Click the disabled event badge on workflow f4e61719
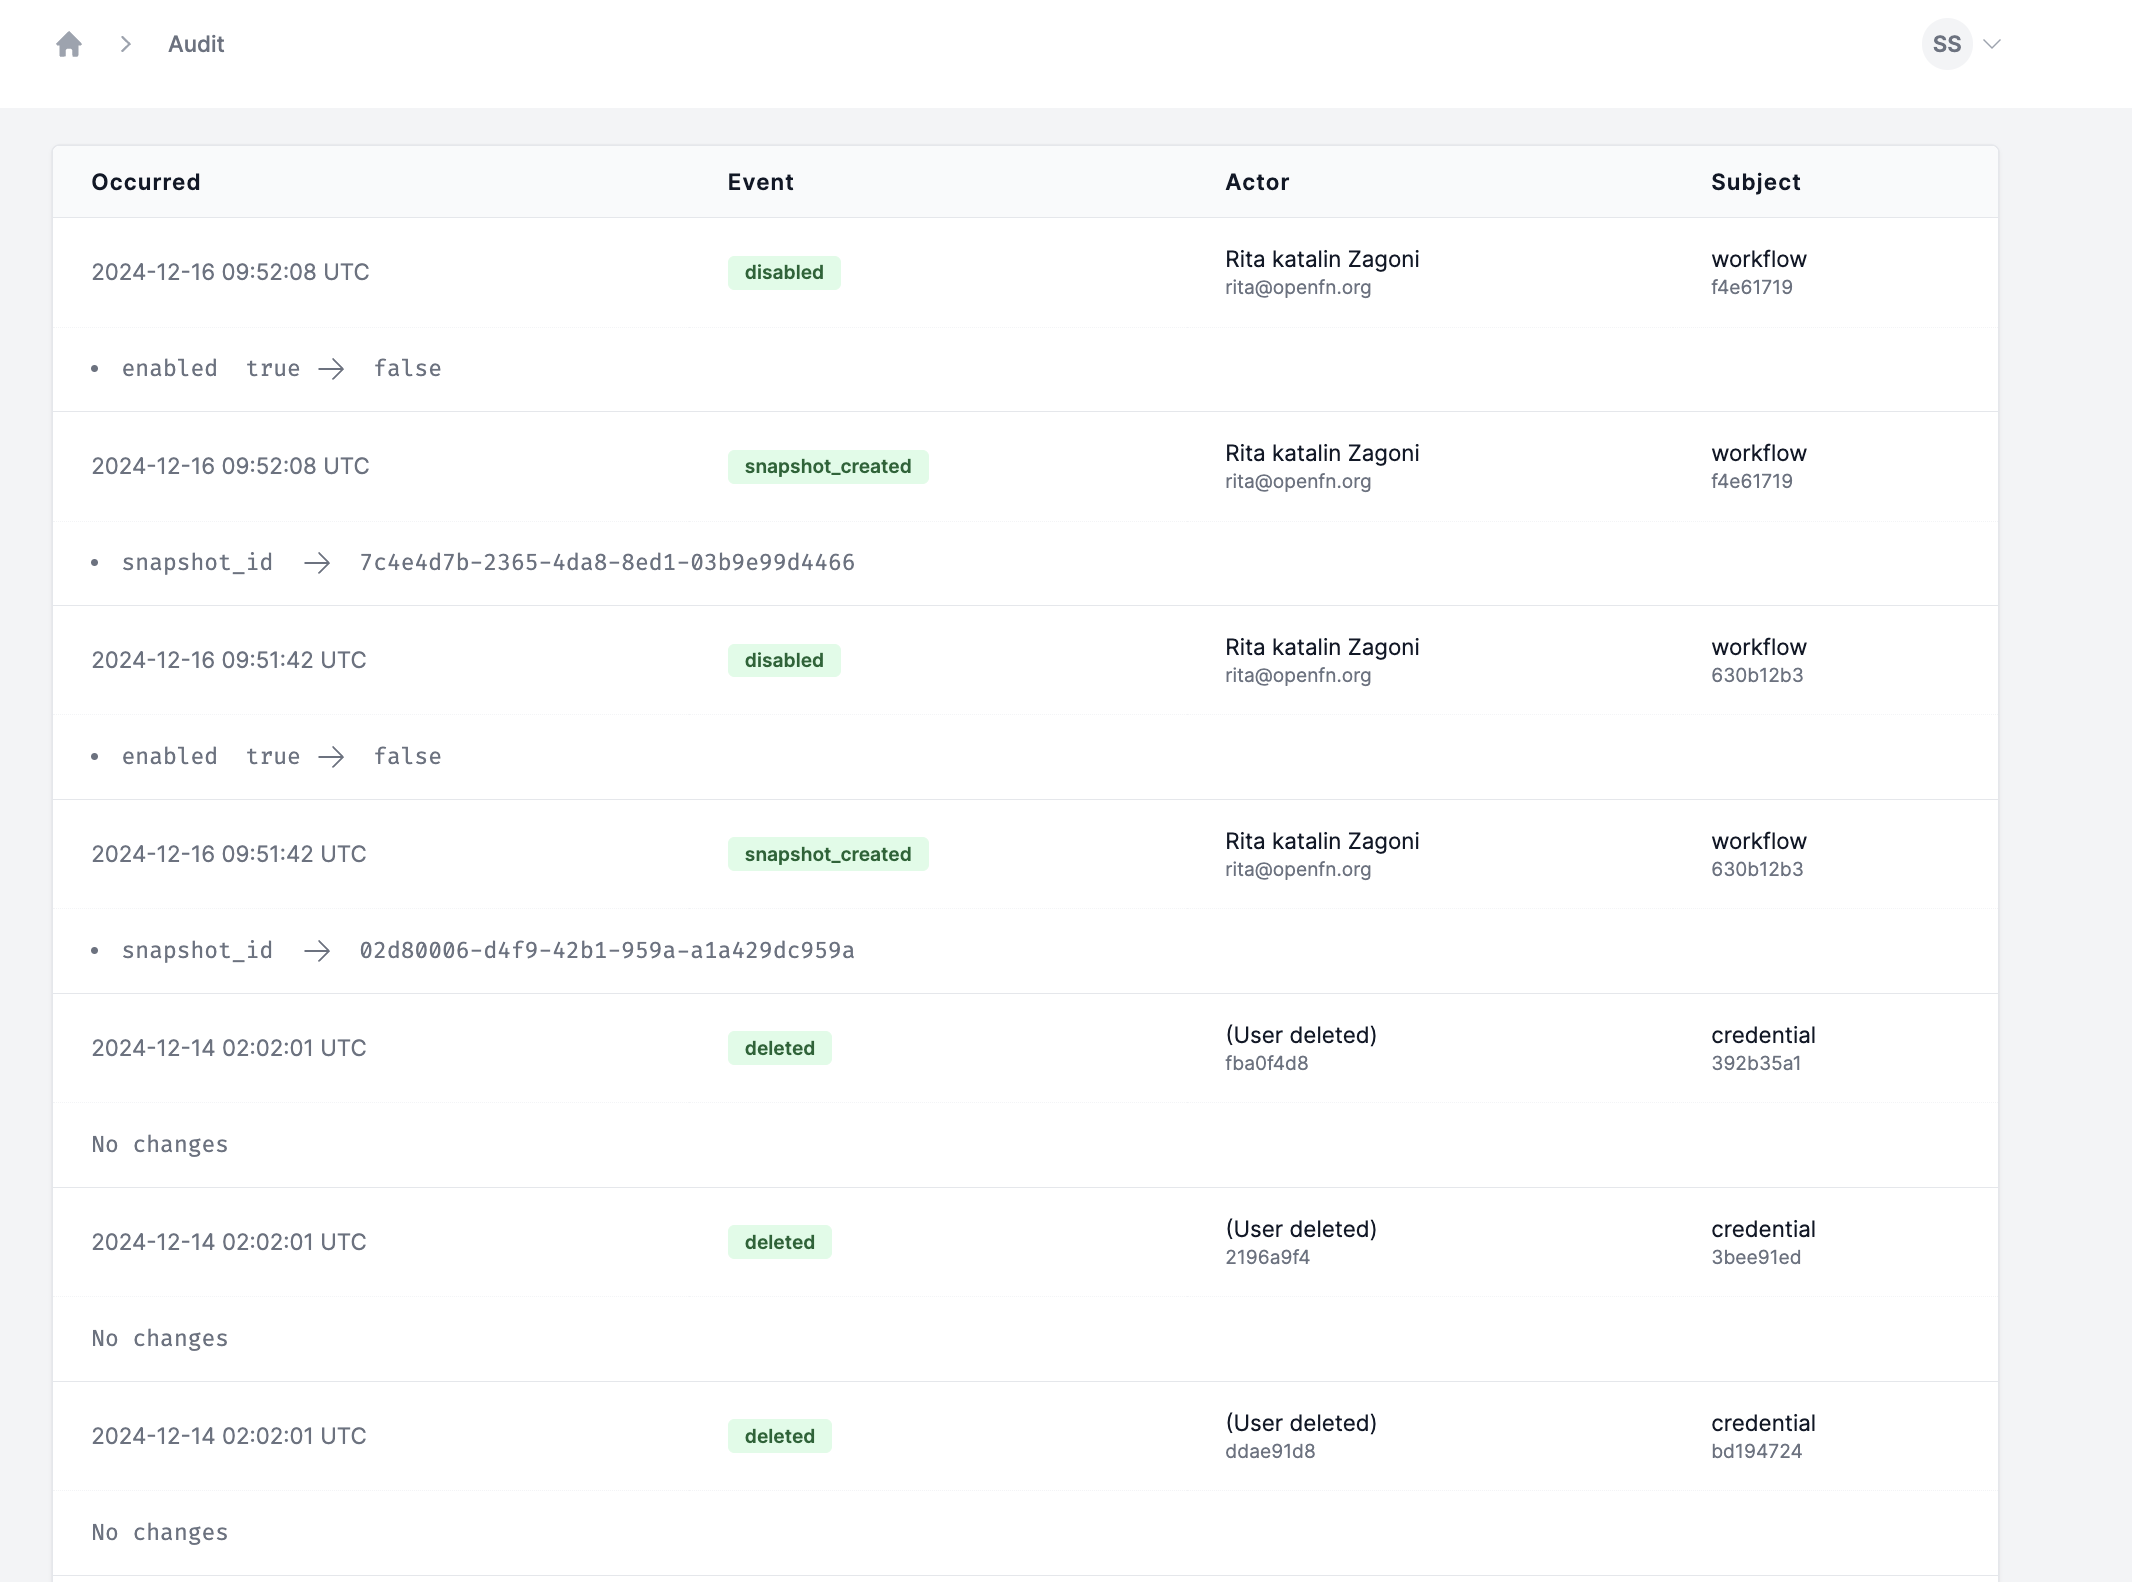This screenshot has height=1582, width=2132. coord(783,273)
